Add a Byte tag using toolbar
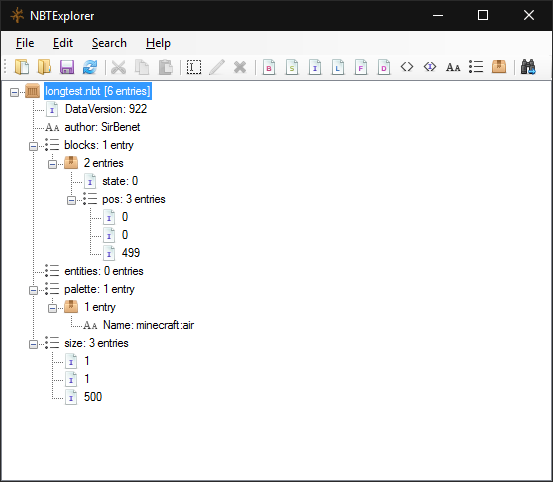 coord(269,67)
